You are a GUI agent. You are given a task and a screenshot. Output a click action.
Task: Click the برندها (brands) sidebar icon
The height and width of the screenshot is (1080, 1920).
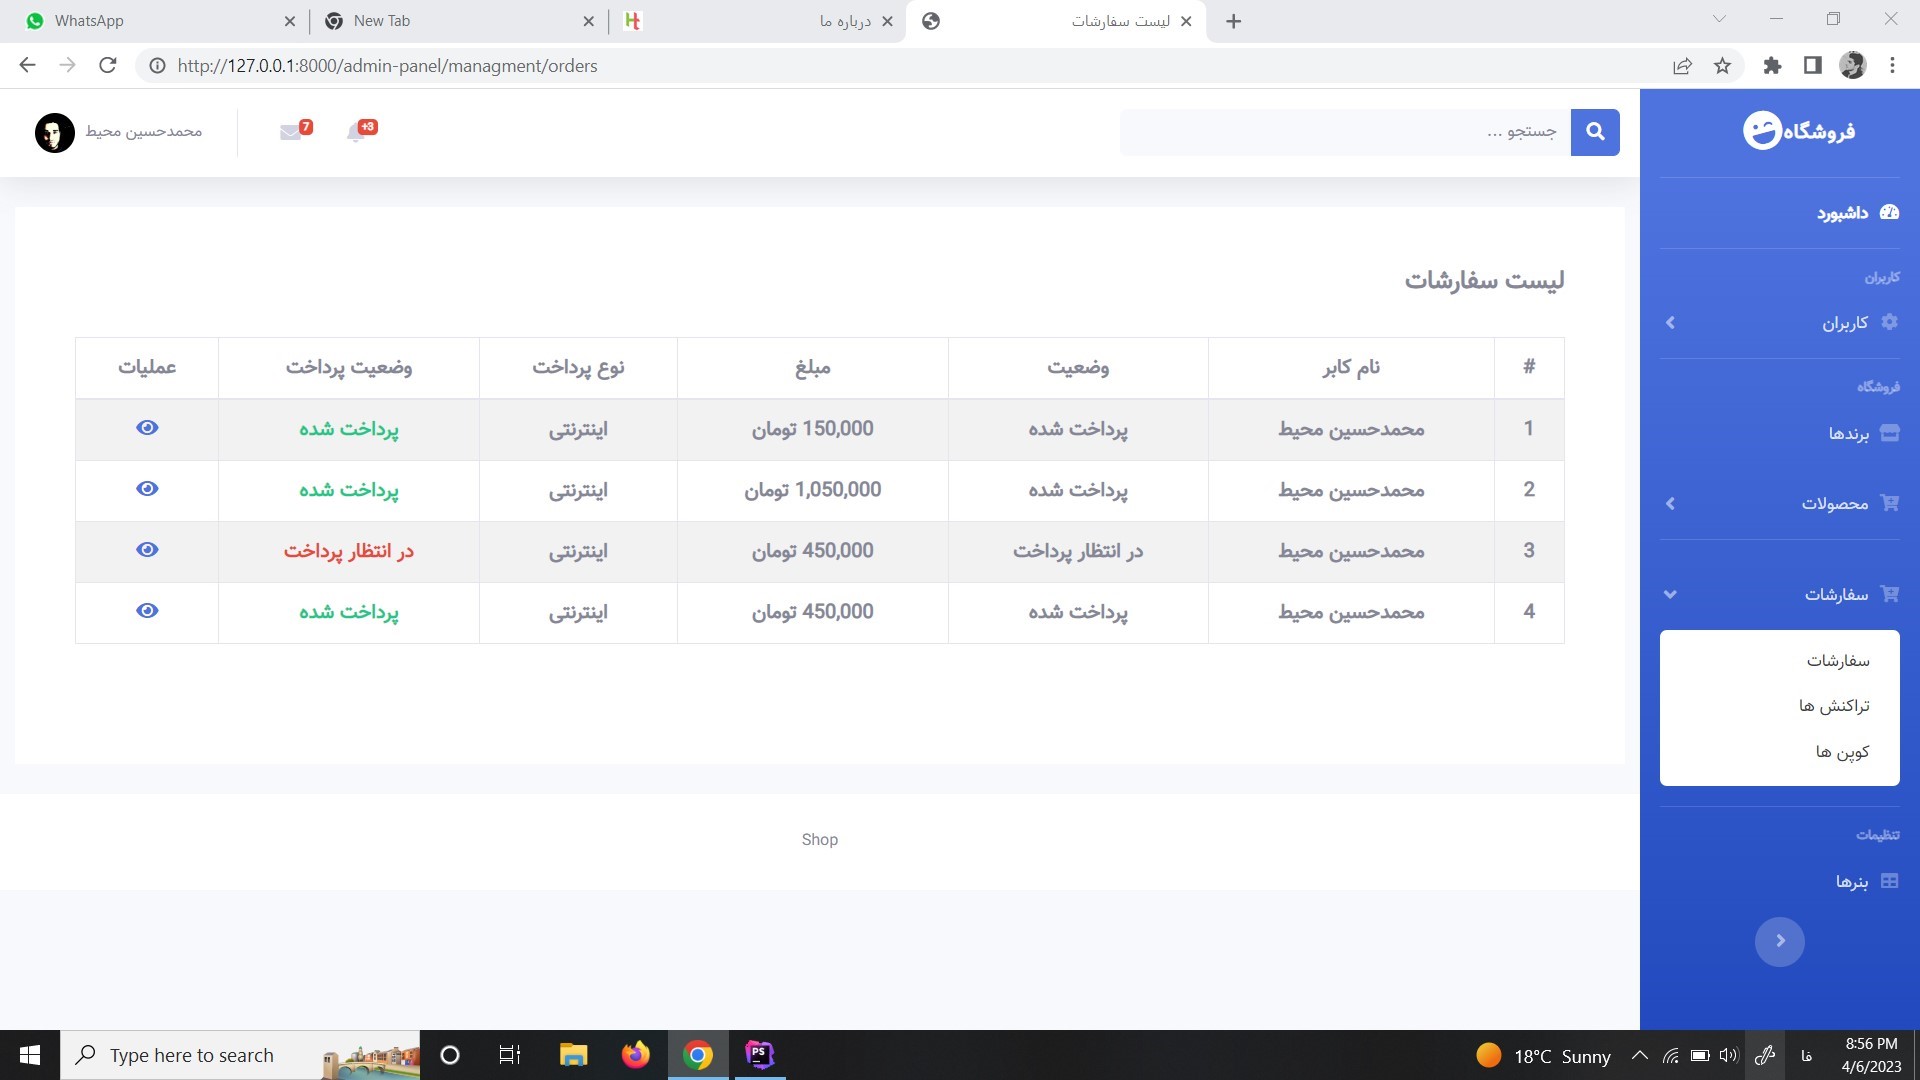point(1890,434)
